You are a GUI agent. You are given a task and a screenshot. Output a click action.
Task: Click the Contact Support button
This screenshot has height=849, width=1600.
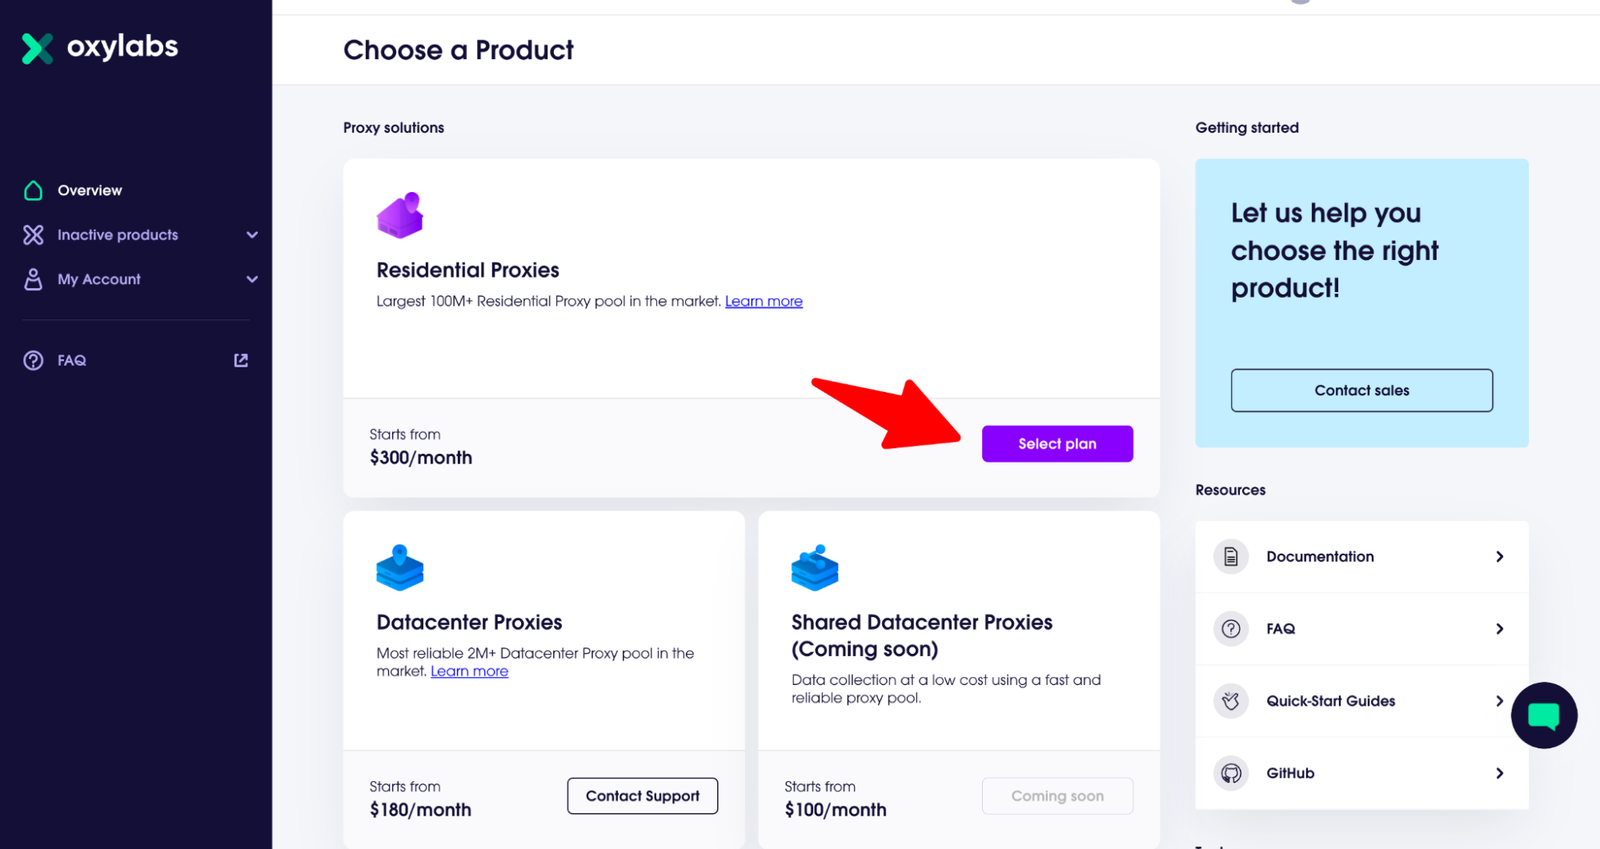642,796
